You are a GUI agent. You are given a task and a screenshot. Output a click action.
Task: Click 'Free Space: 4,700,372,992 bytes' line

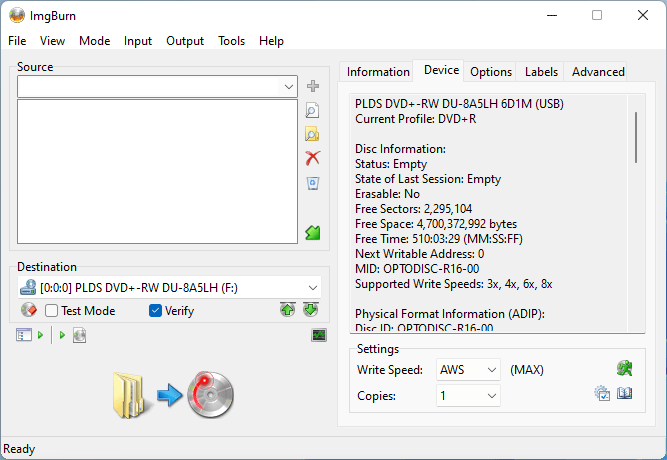click(436, 224)
